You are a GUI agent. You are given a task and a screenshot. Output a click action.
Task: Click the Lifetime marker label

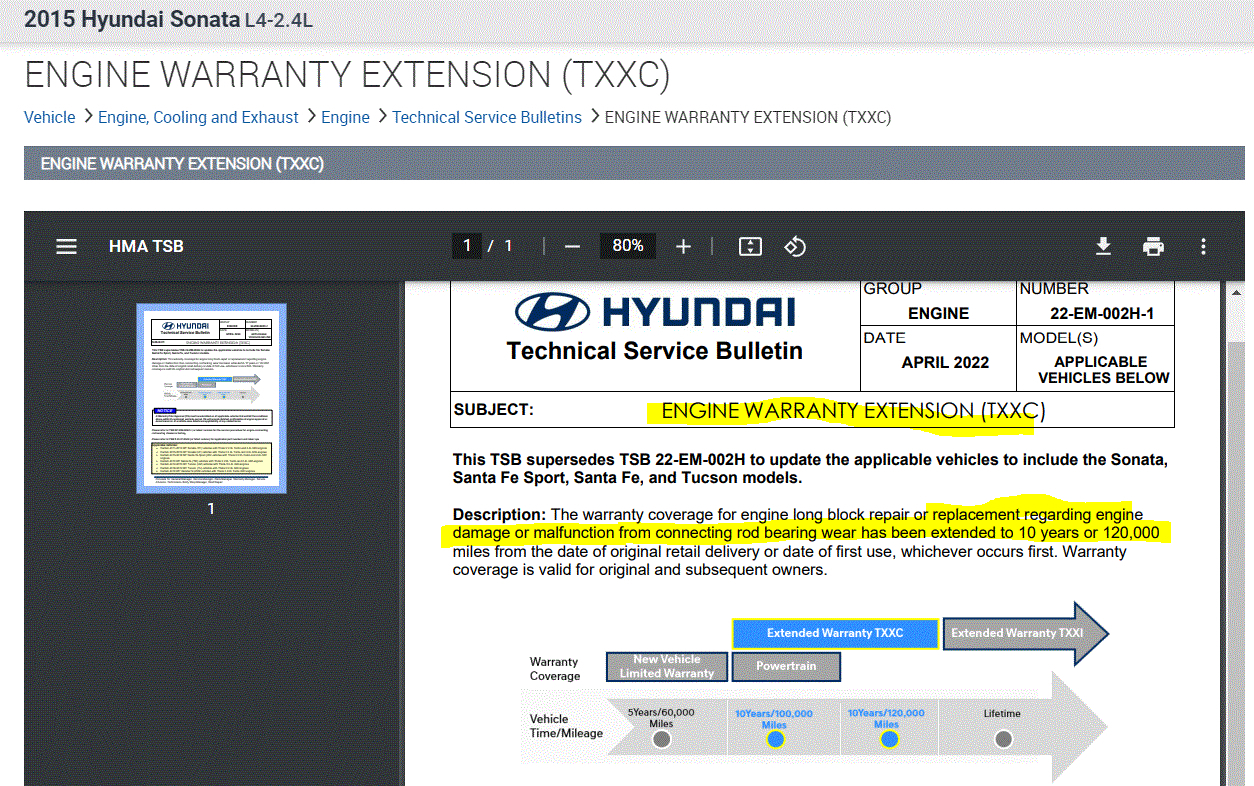click(x=1002, y=713)
